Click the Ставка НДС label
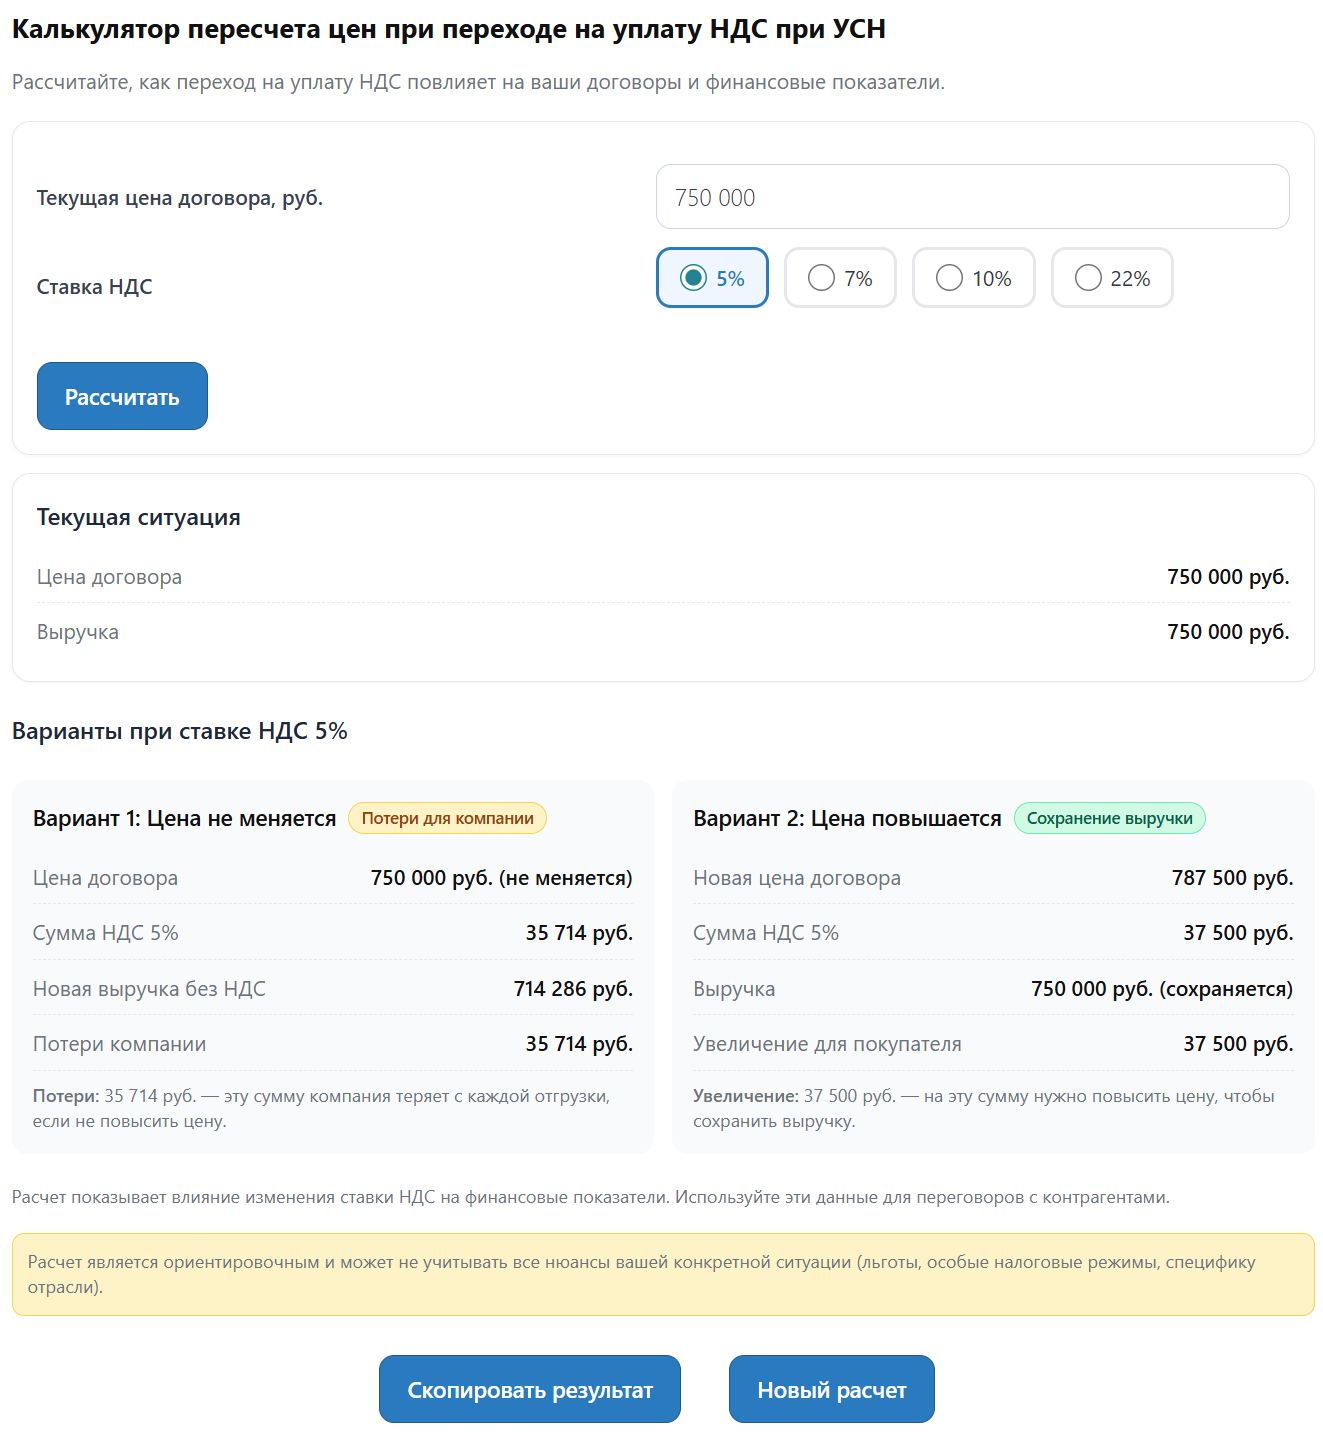The height and width of the screenshot is (1435, 1323). tap(95, 287)
